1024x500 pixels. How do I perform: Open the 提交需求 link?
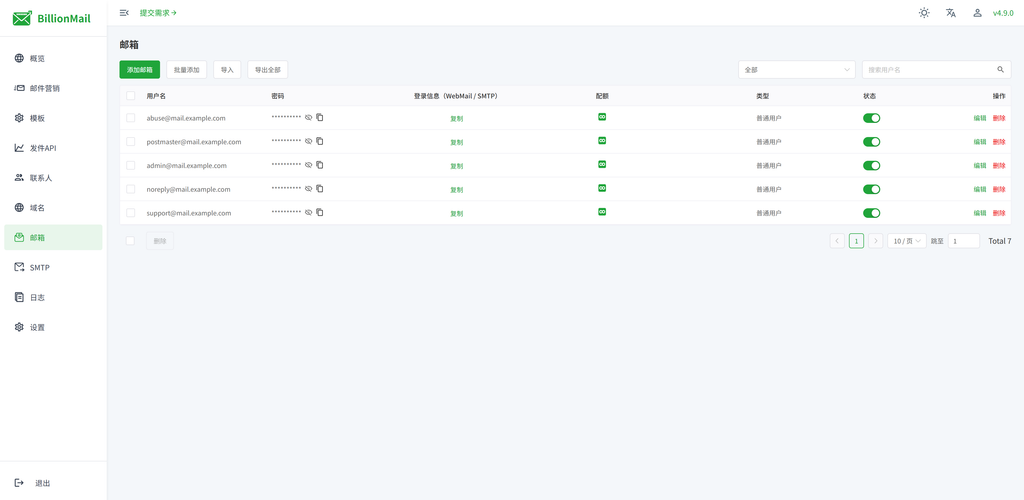158,12
